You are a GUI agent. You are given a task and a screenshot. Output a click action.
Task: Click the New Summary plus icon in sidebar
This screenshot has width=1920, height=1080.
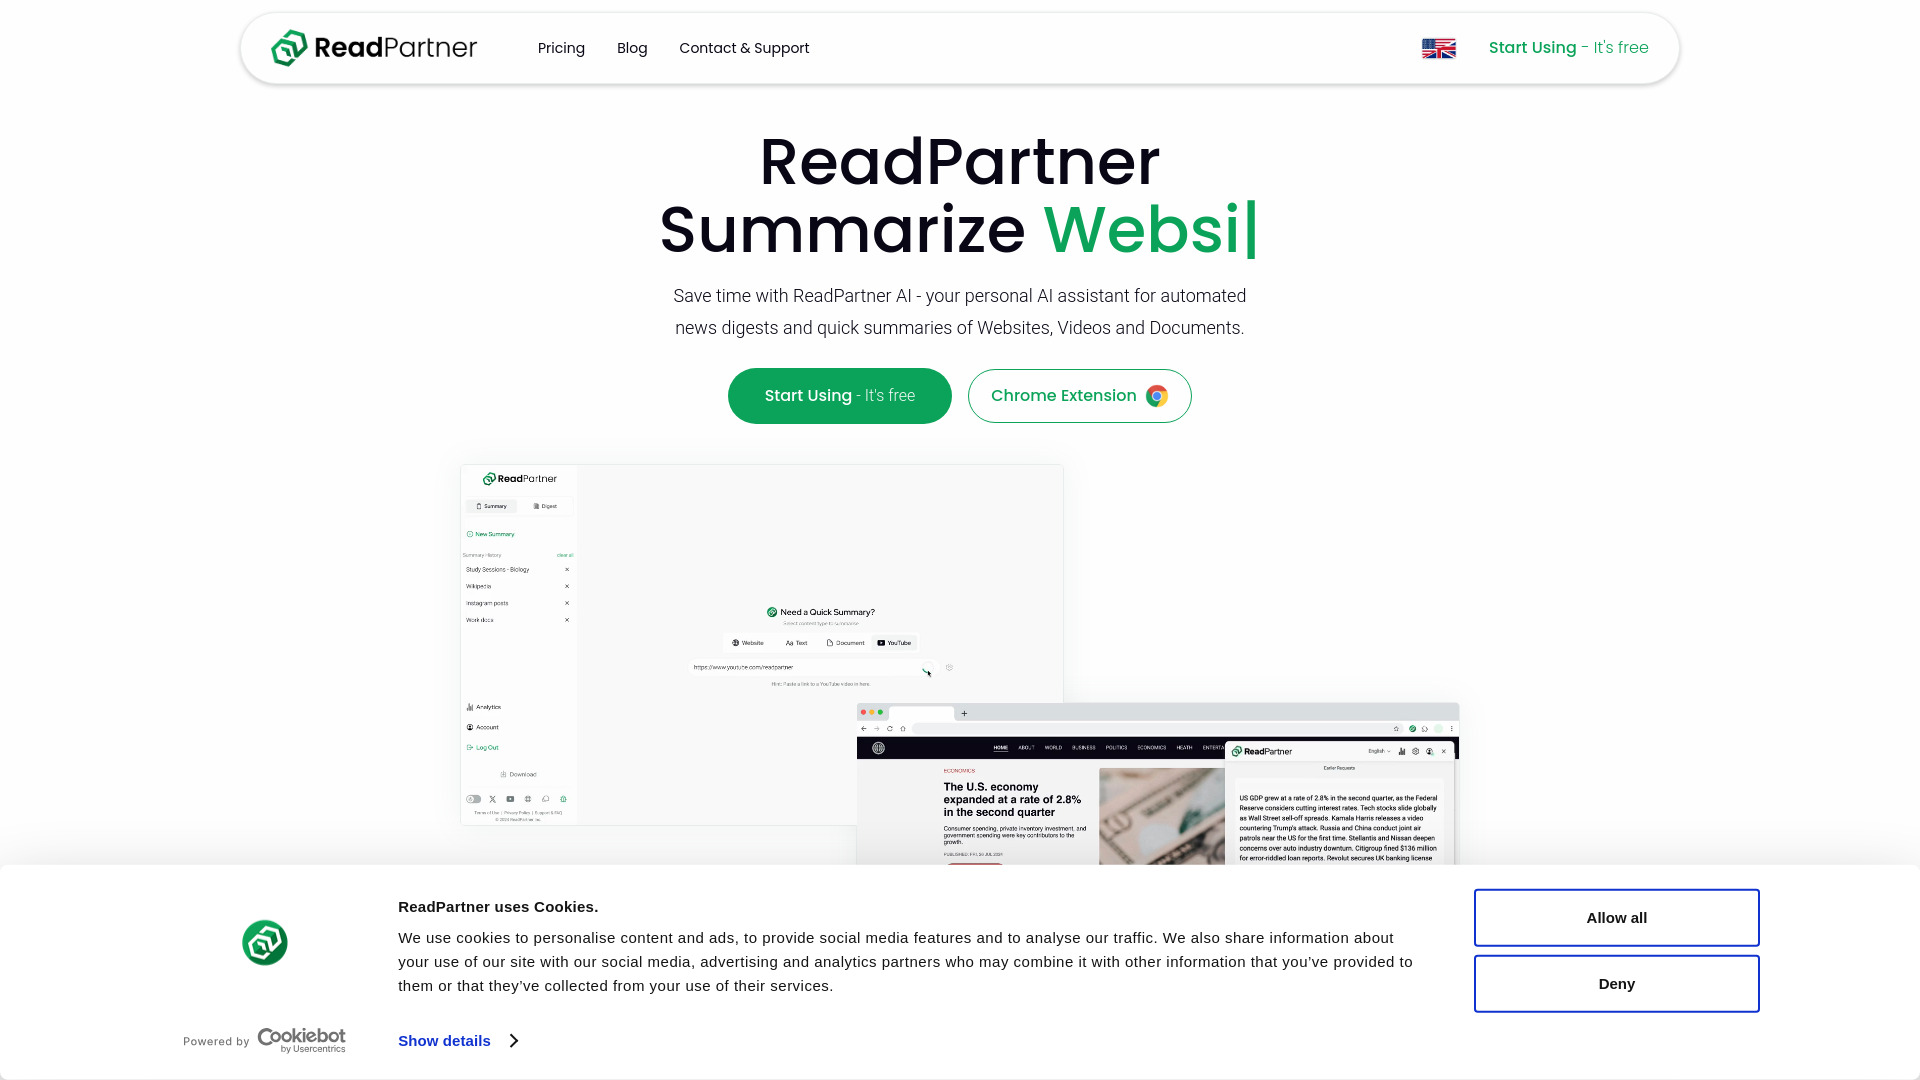click(471, 533)
